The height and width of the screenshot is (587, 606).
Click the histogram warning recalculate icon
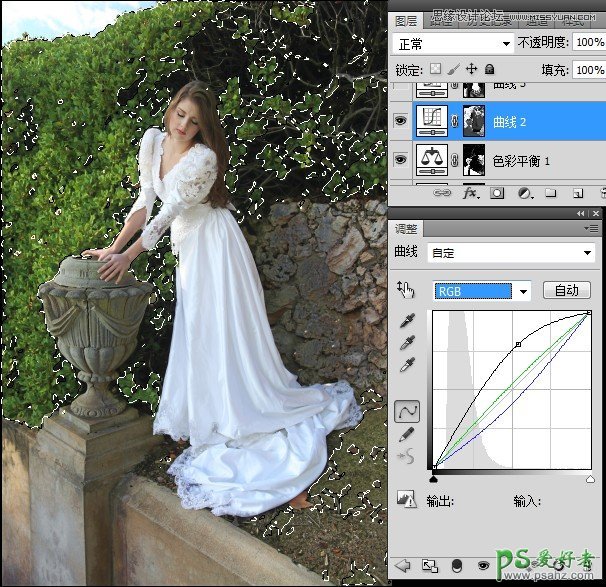[406, 497]
